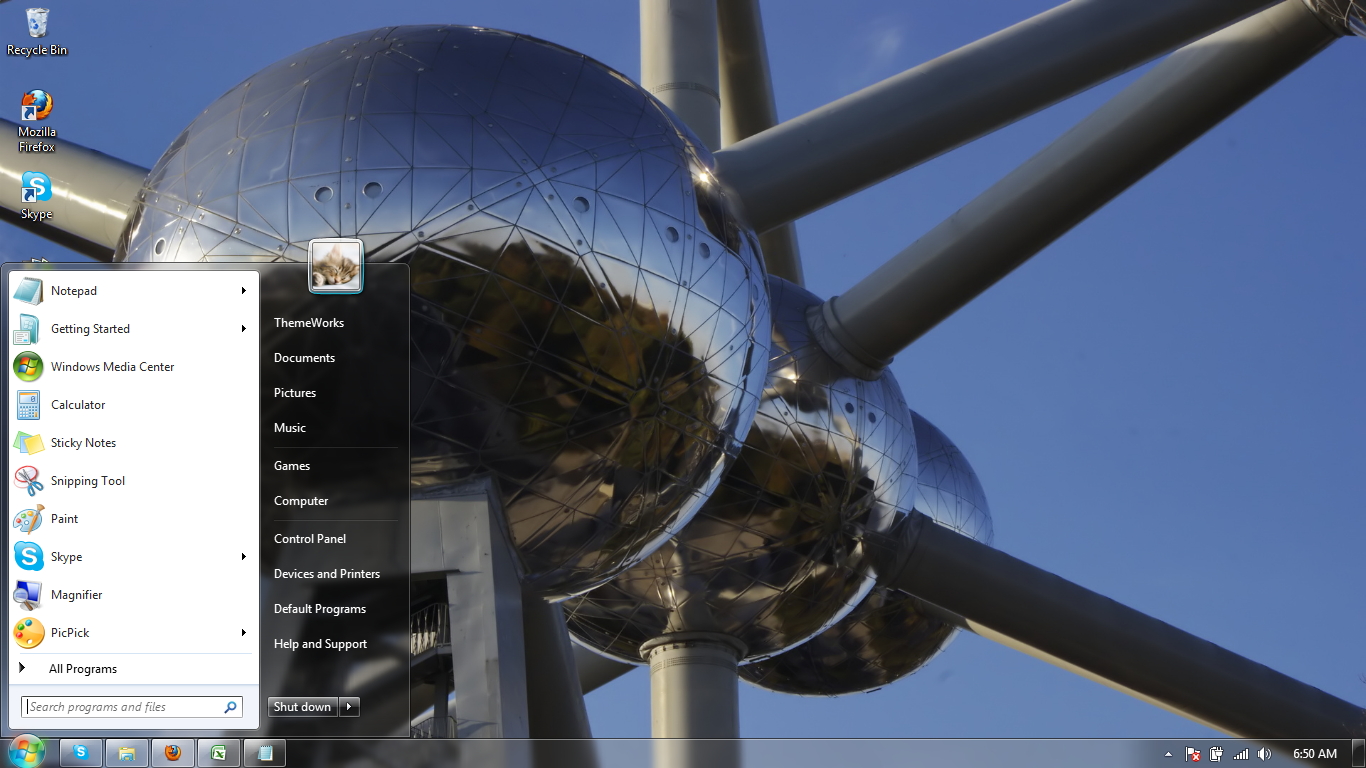Click the search programs and files field

click(x=130, y=706)
